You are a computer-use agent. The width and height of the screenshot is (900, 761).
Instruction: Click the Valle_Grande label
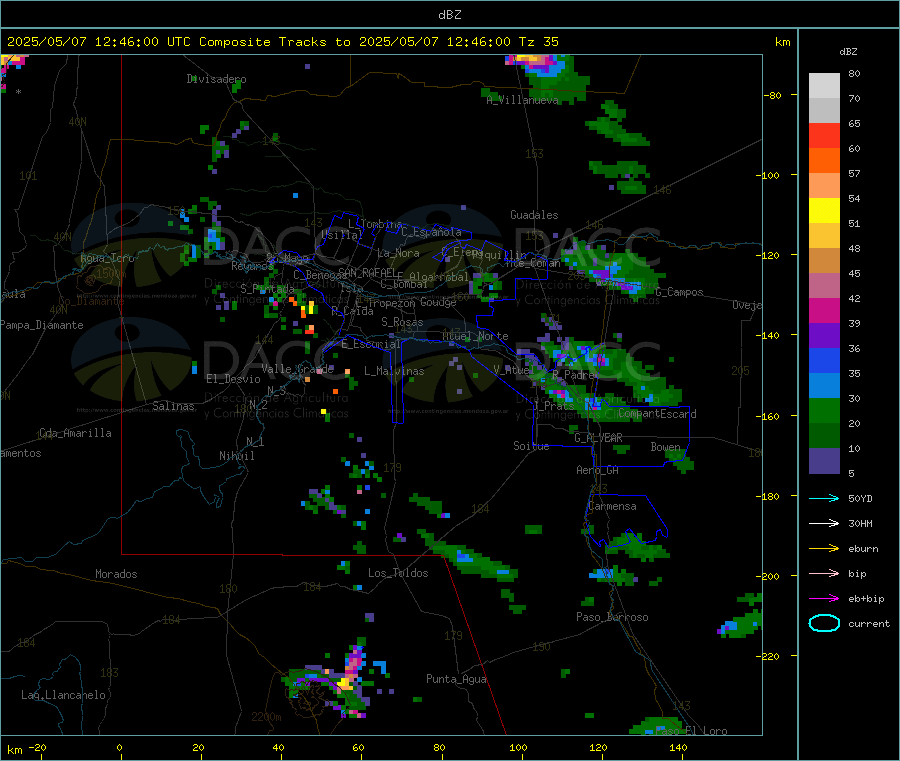coord(297,369)
